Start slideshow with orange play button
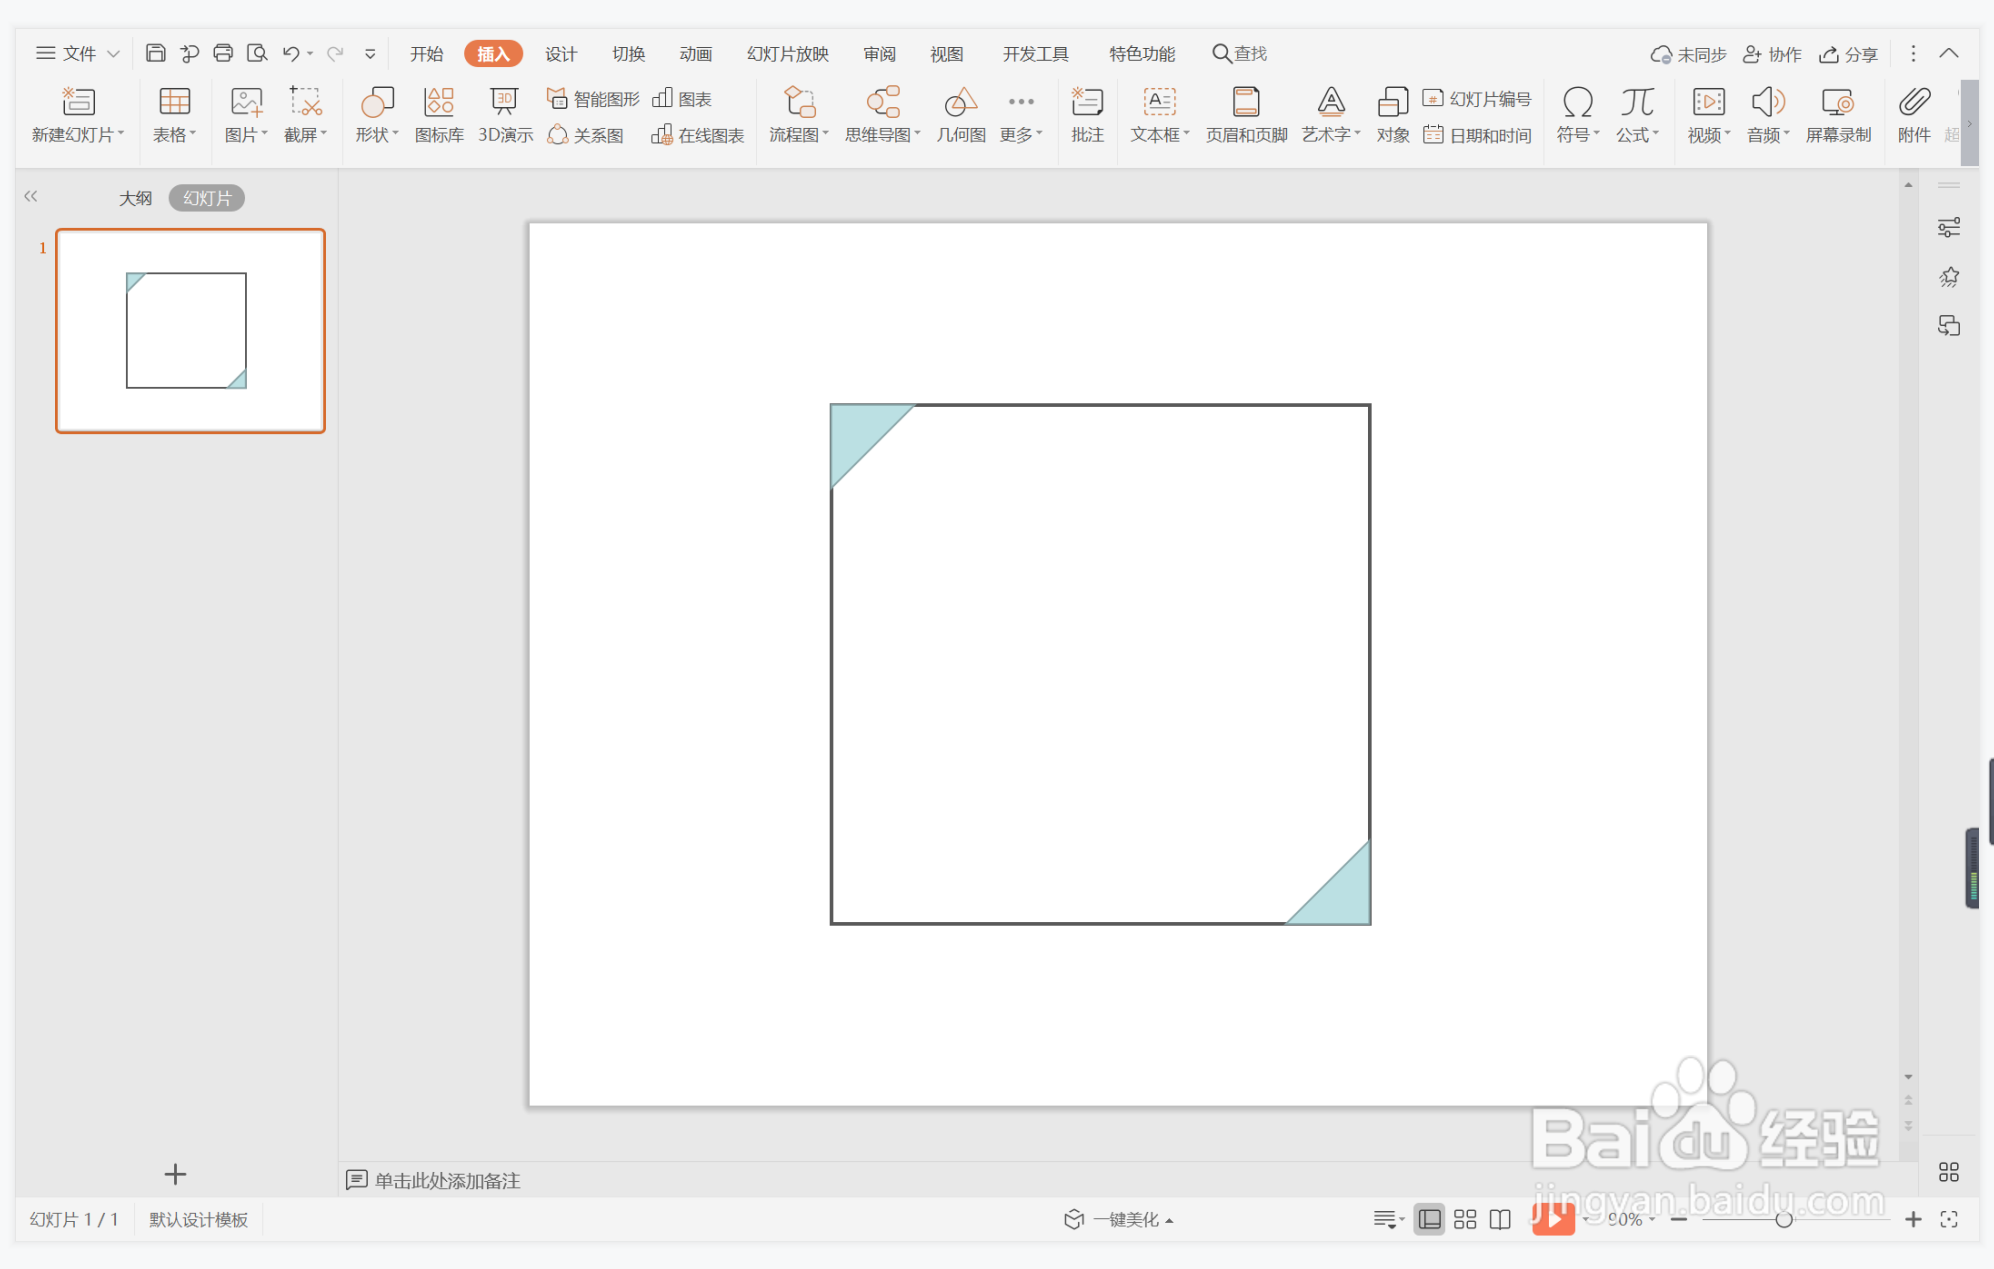Screen dimensions: 1994x1269 pyautogui.click(x=1553, y=1218)
